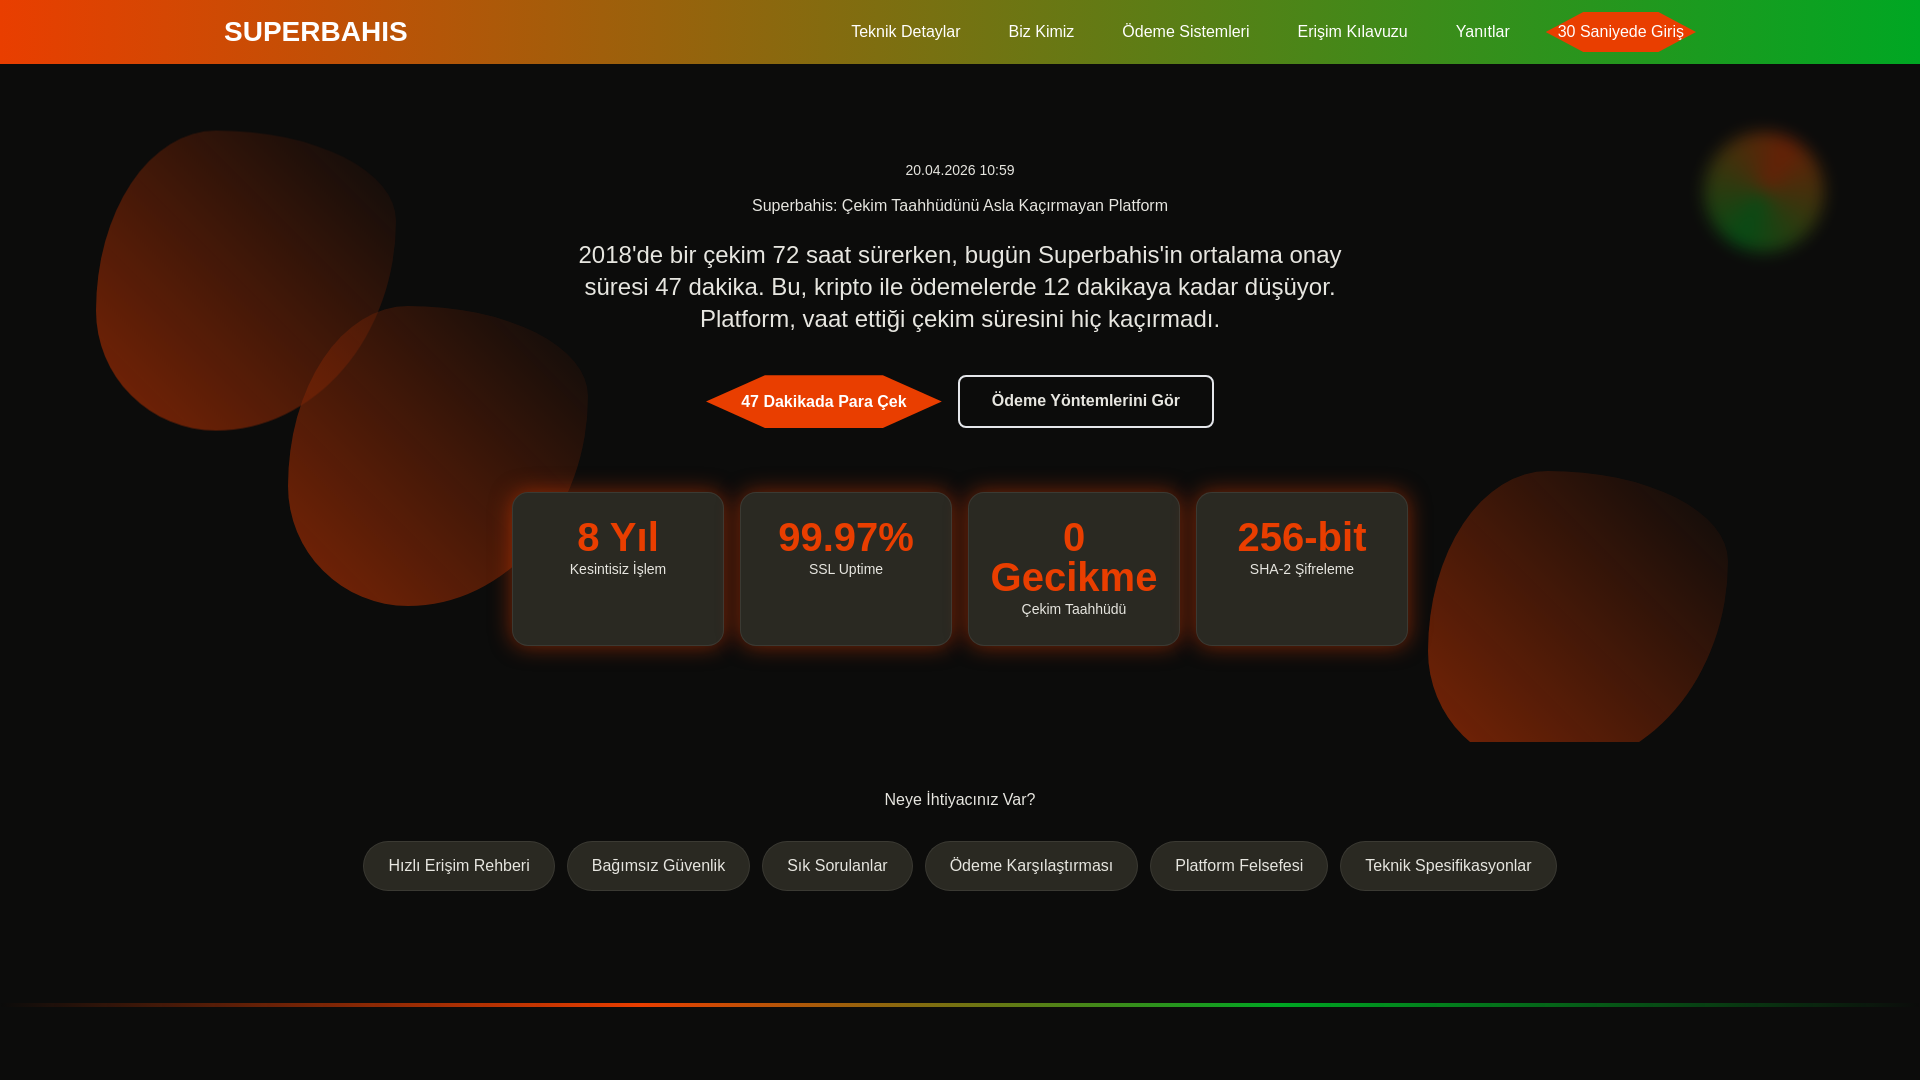
Task: Open Teknik Detaylar menu item
Action: tap(905, 32)
